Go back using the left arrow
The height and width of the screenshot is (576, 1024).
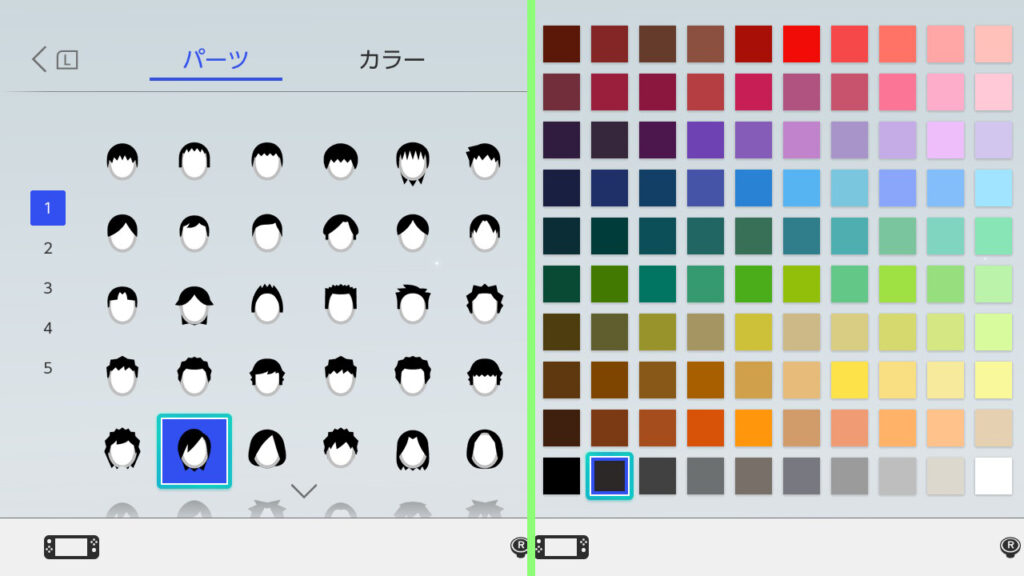[39, 59]
